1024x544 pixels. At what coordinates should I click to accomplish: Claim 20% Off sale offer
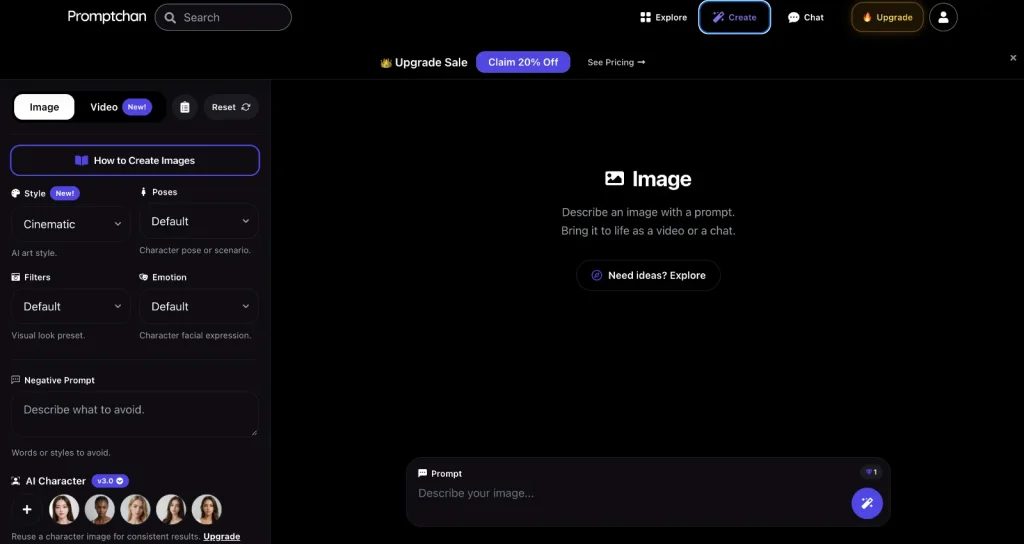(523, 62)
